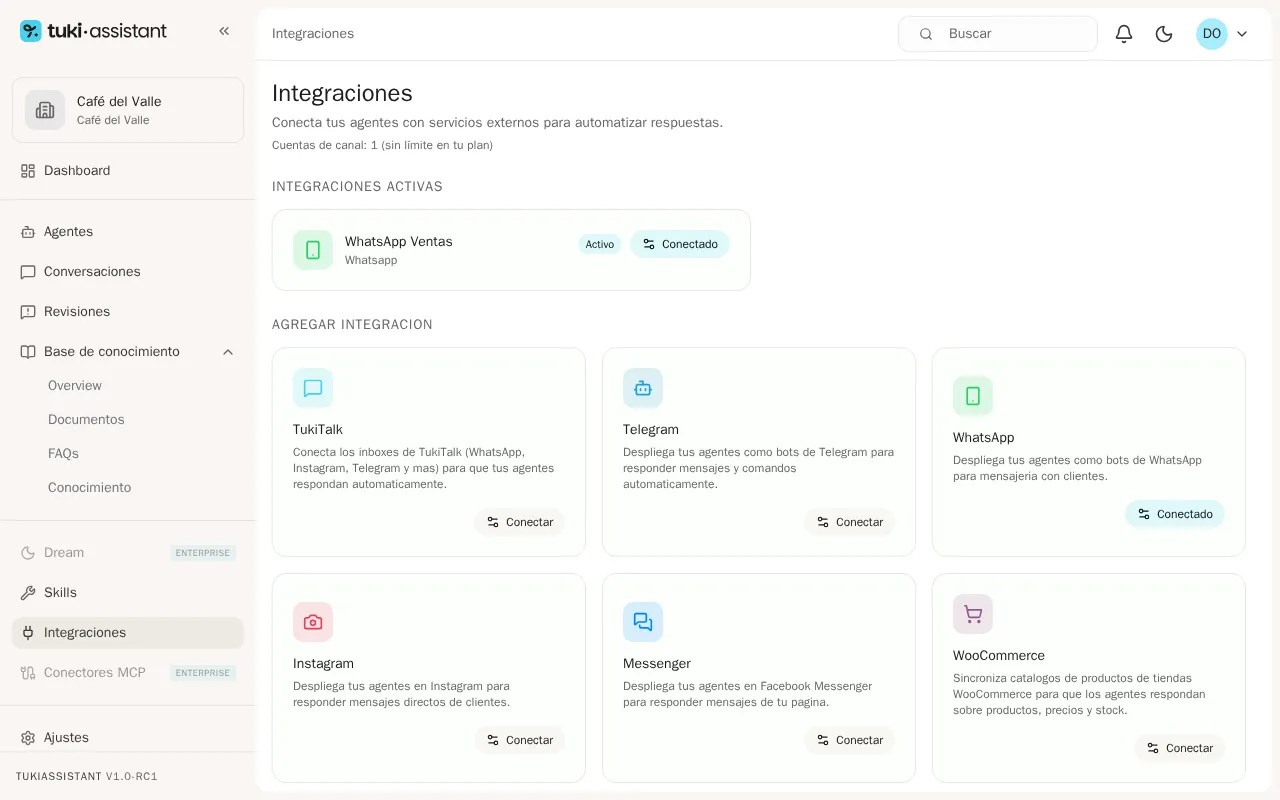The height and width of the screenshot is (800, 1280).
Task: Click the Agentes robot icon
Action: (x=28, y=232)
